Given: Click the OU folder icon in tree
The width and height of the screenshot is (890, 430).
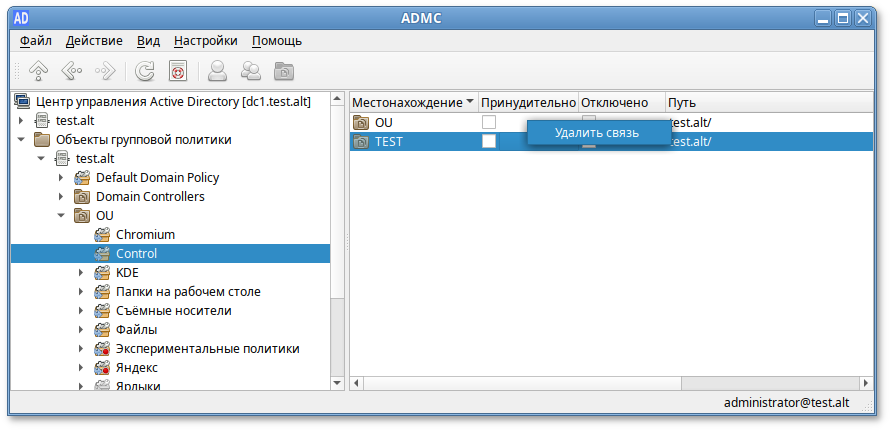Looking at the screenshot, I should pyautogui.click(x=82, y=216).
